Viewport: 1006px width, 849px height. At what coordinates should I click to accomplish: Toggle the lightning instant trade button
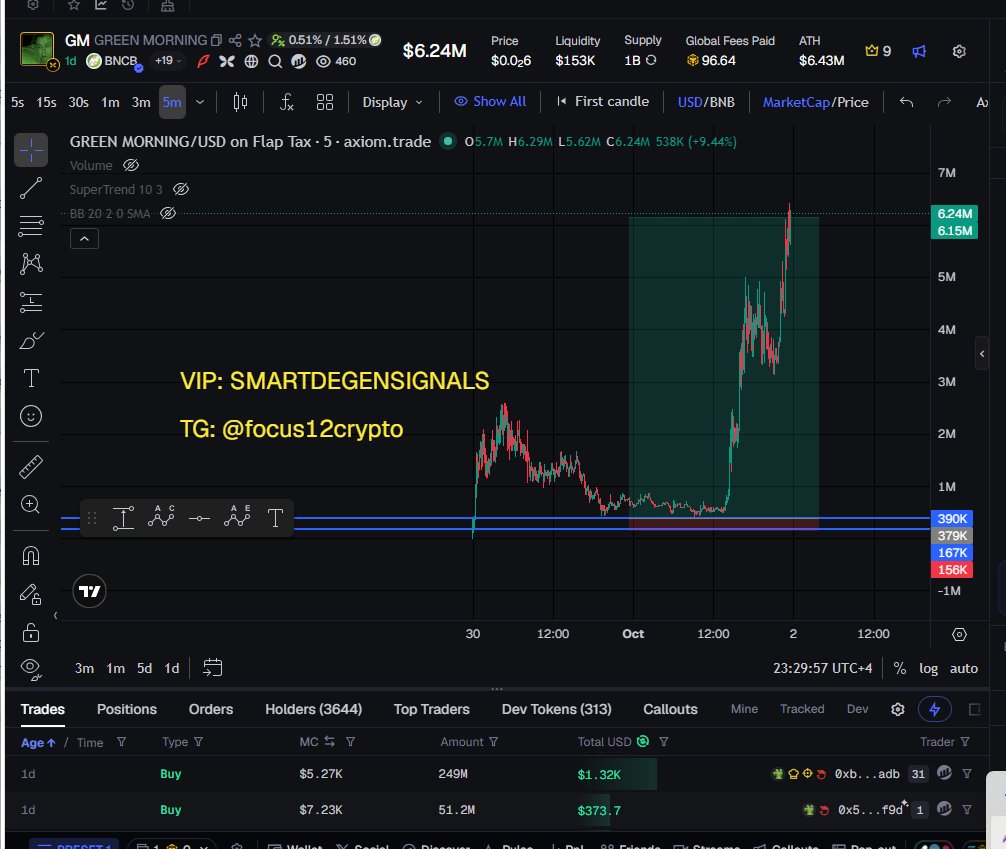(935, 709)
